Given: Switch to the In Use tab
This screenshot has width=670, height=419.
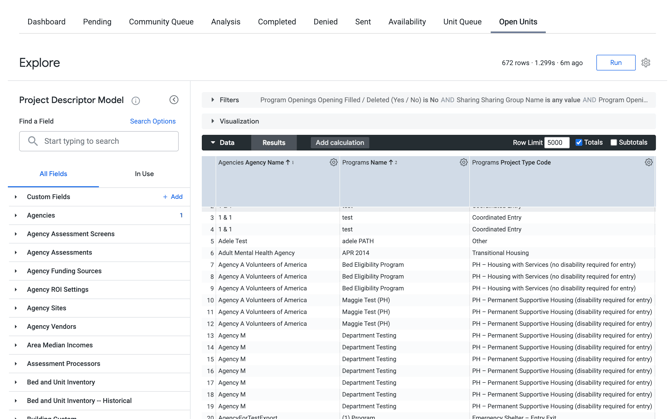Looking at the screenshot, I should 144,174.
